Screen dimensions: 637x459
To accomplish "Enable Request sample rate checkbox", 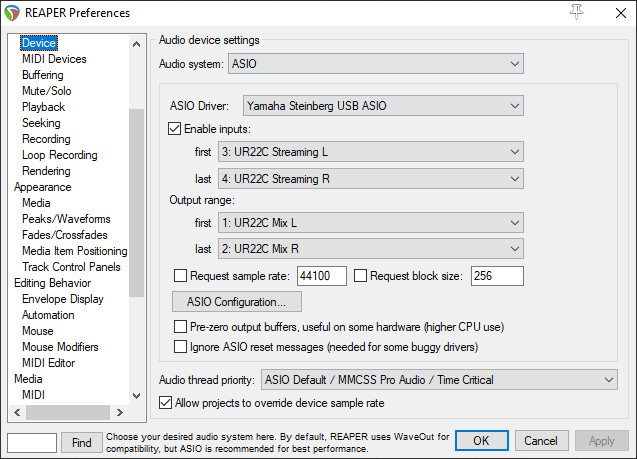I will click(x=180, y=276).
